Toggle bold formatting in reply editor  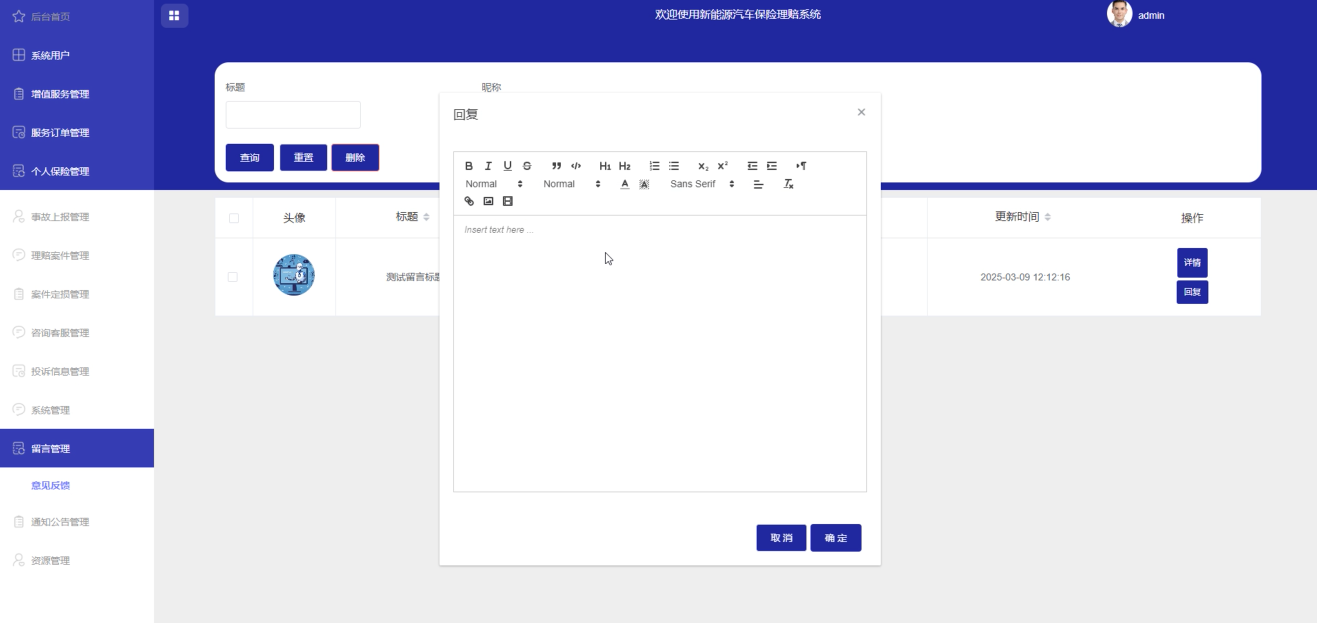coord(469,166)
